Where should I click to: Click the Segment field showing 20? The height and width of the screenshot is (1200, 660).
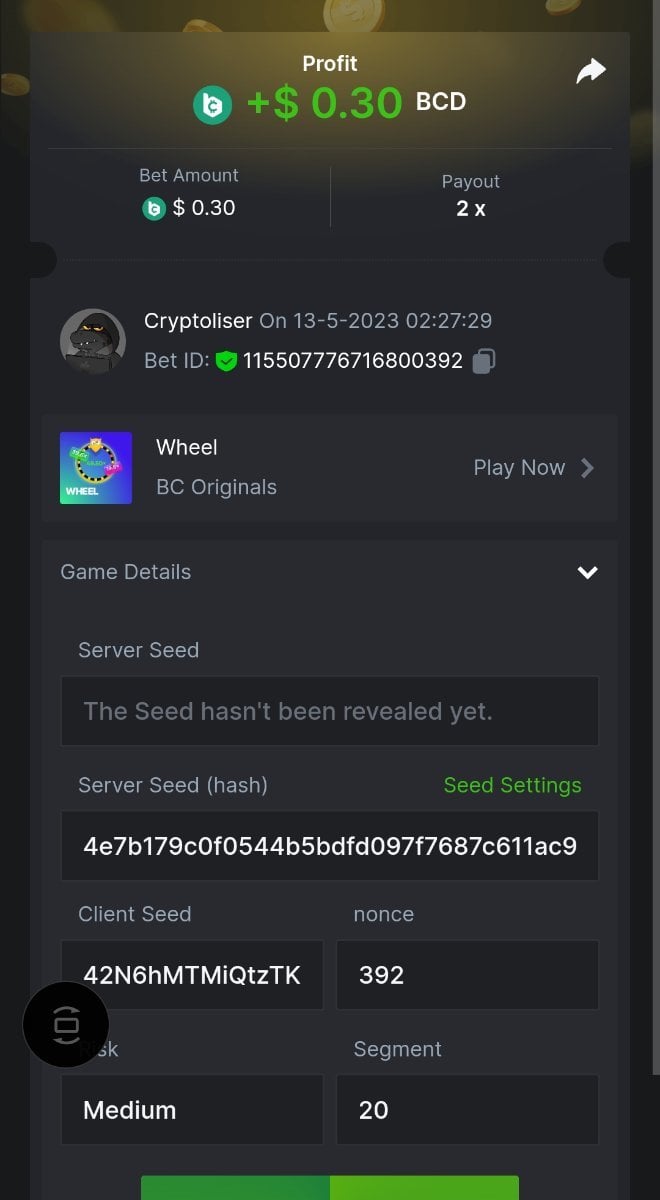coord(467,1110)
